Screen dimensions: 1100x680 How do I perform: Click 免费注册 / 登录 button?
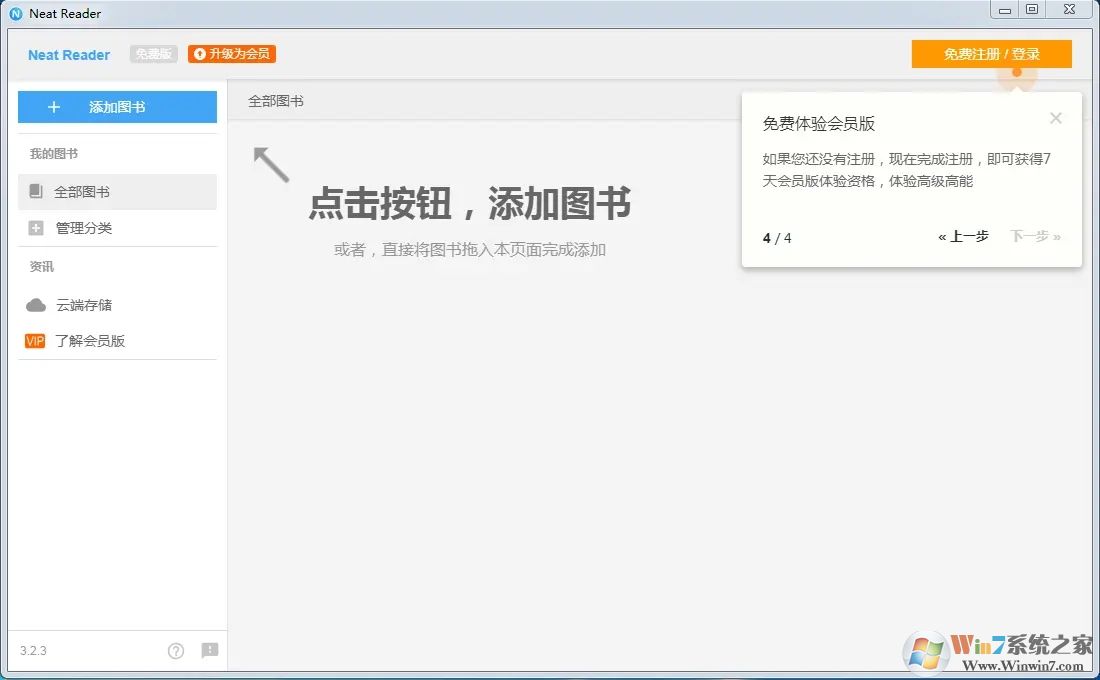point(991,54)
